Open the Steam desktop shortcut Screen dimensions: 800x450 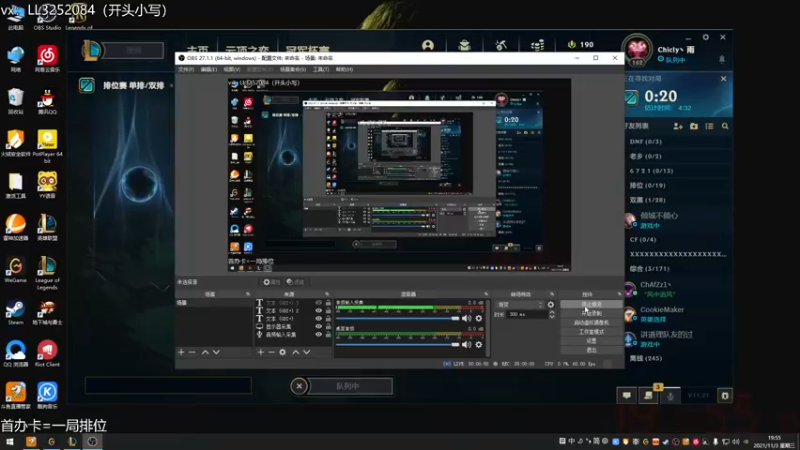[x=15, y=313]
